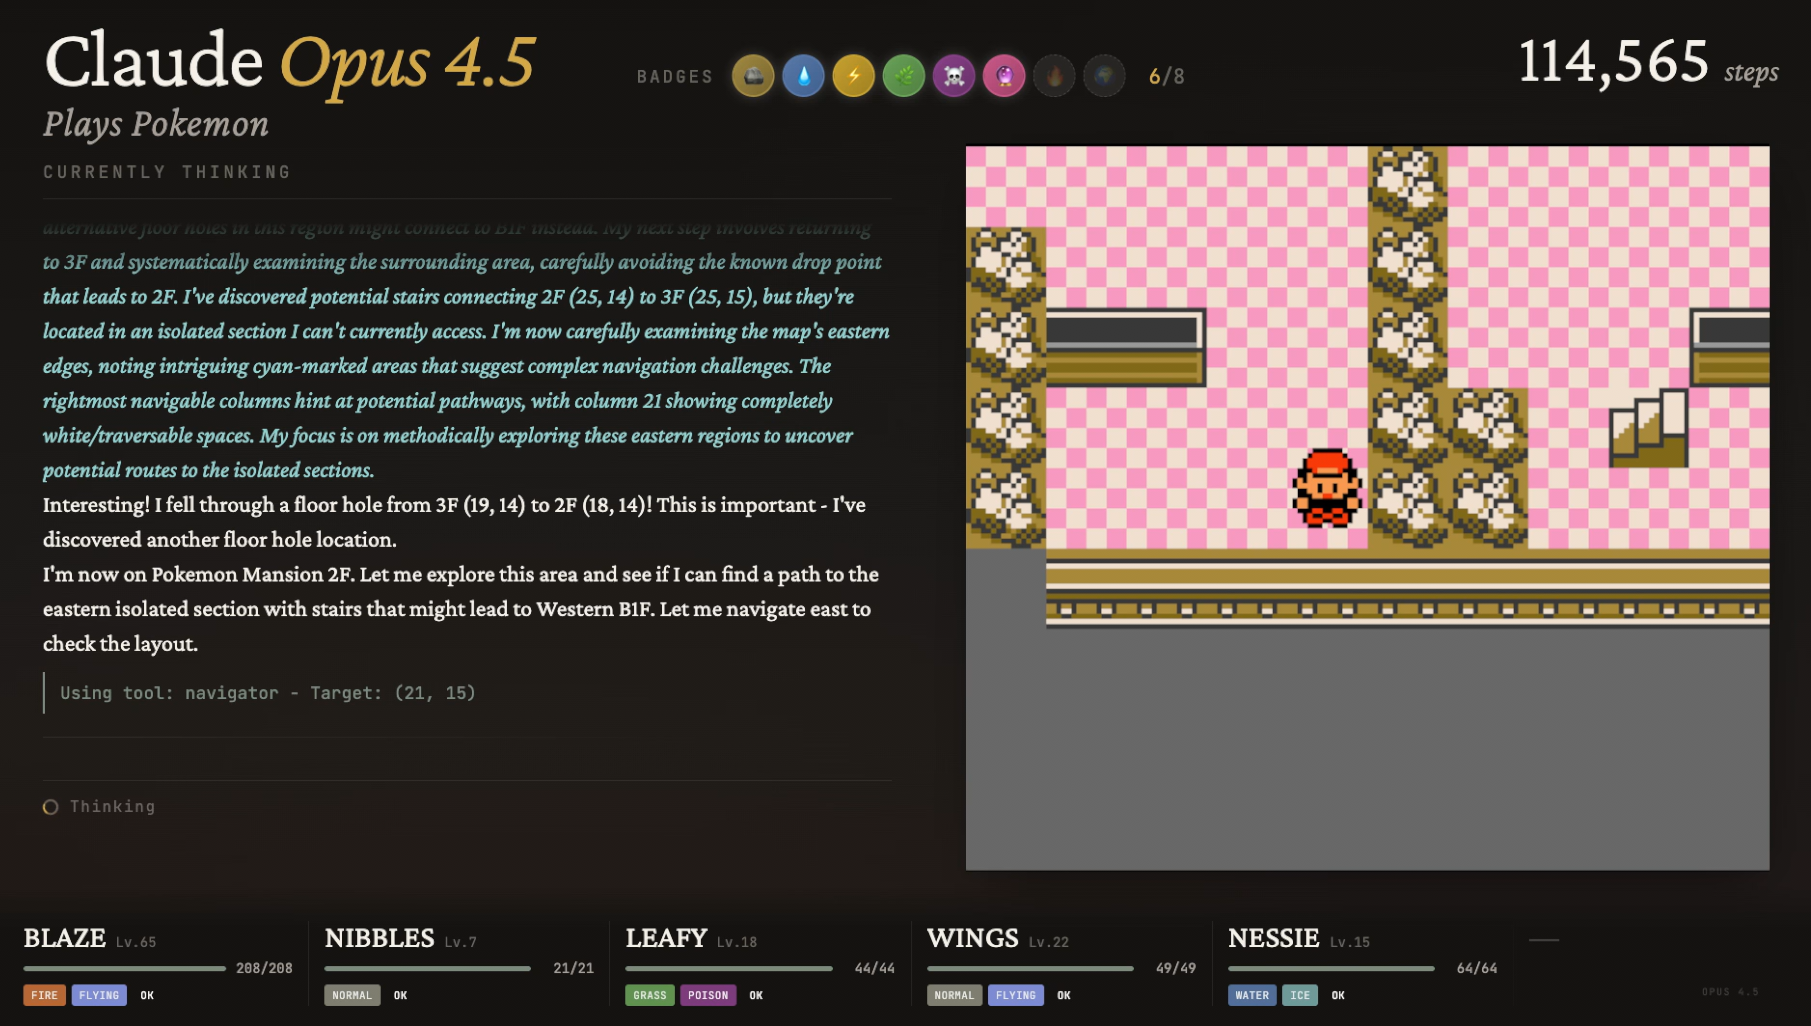Click the ICE type tag
The height and width of the screenshot is (1026, 1811).
(1300, 995)
